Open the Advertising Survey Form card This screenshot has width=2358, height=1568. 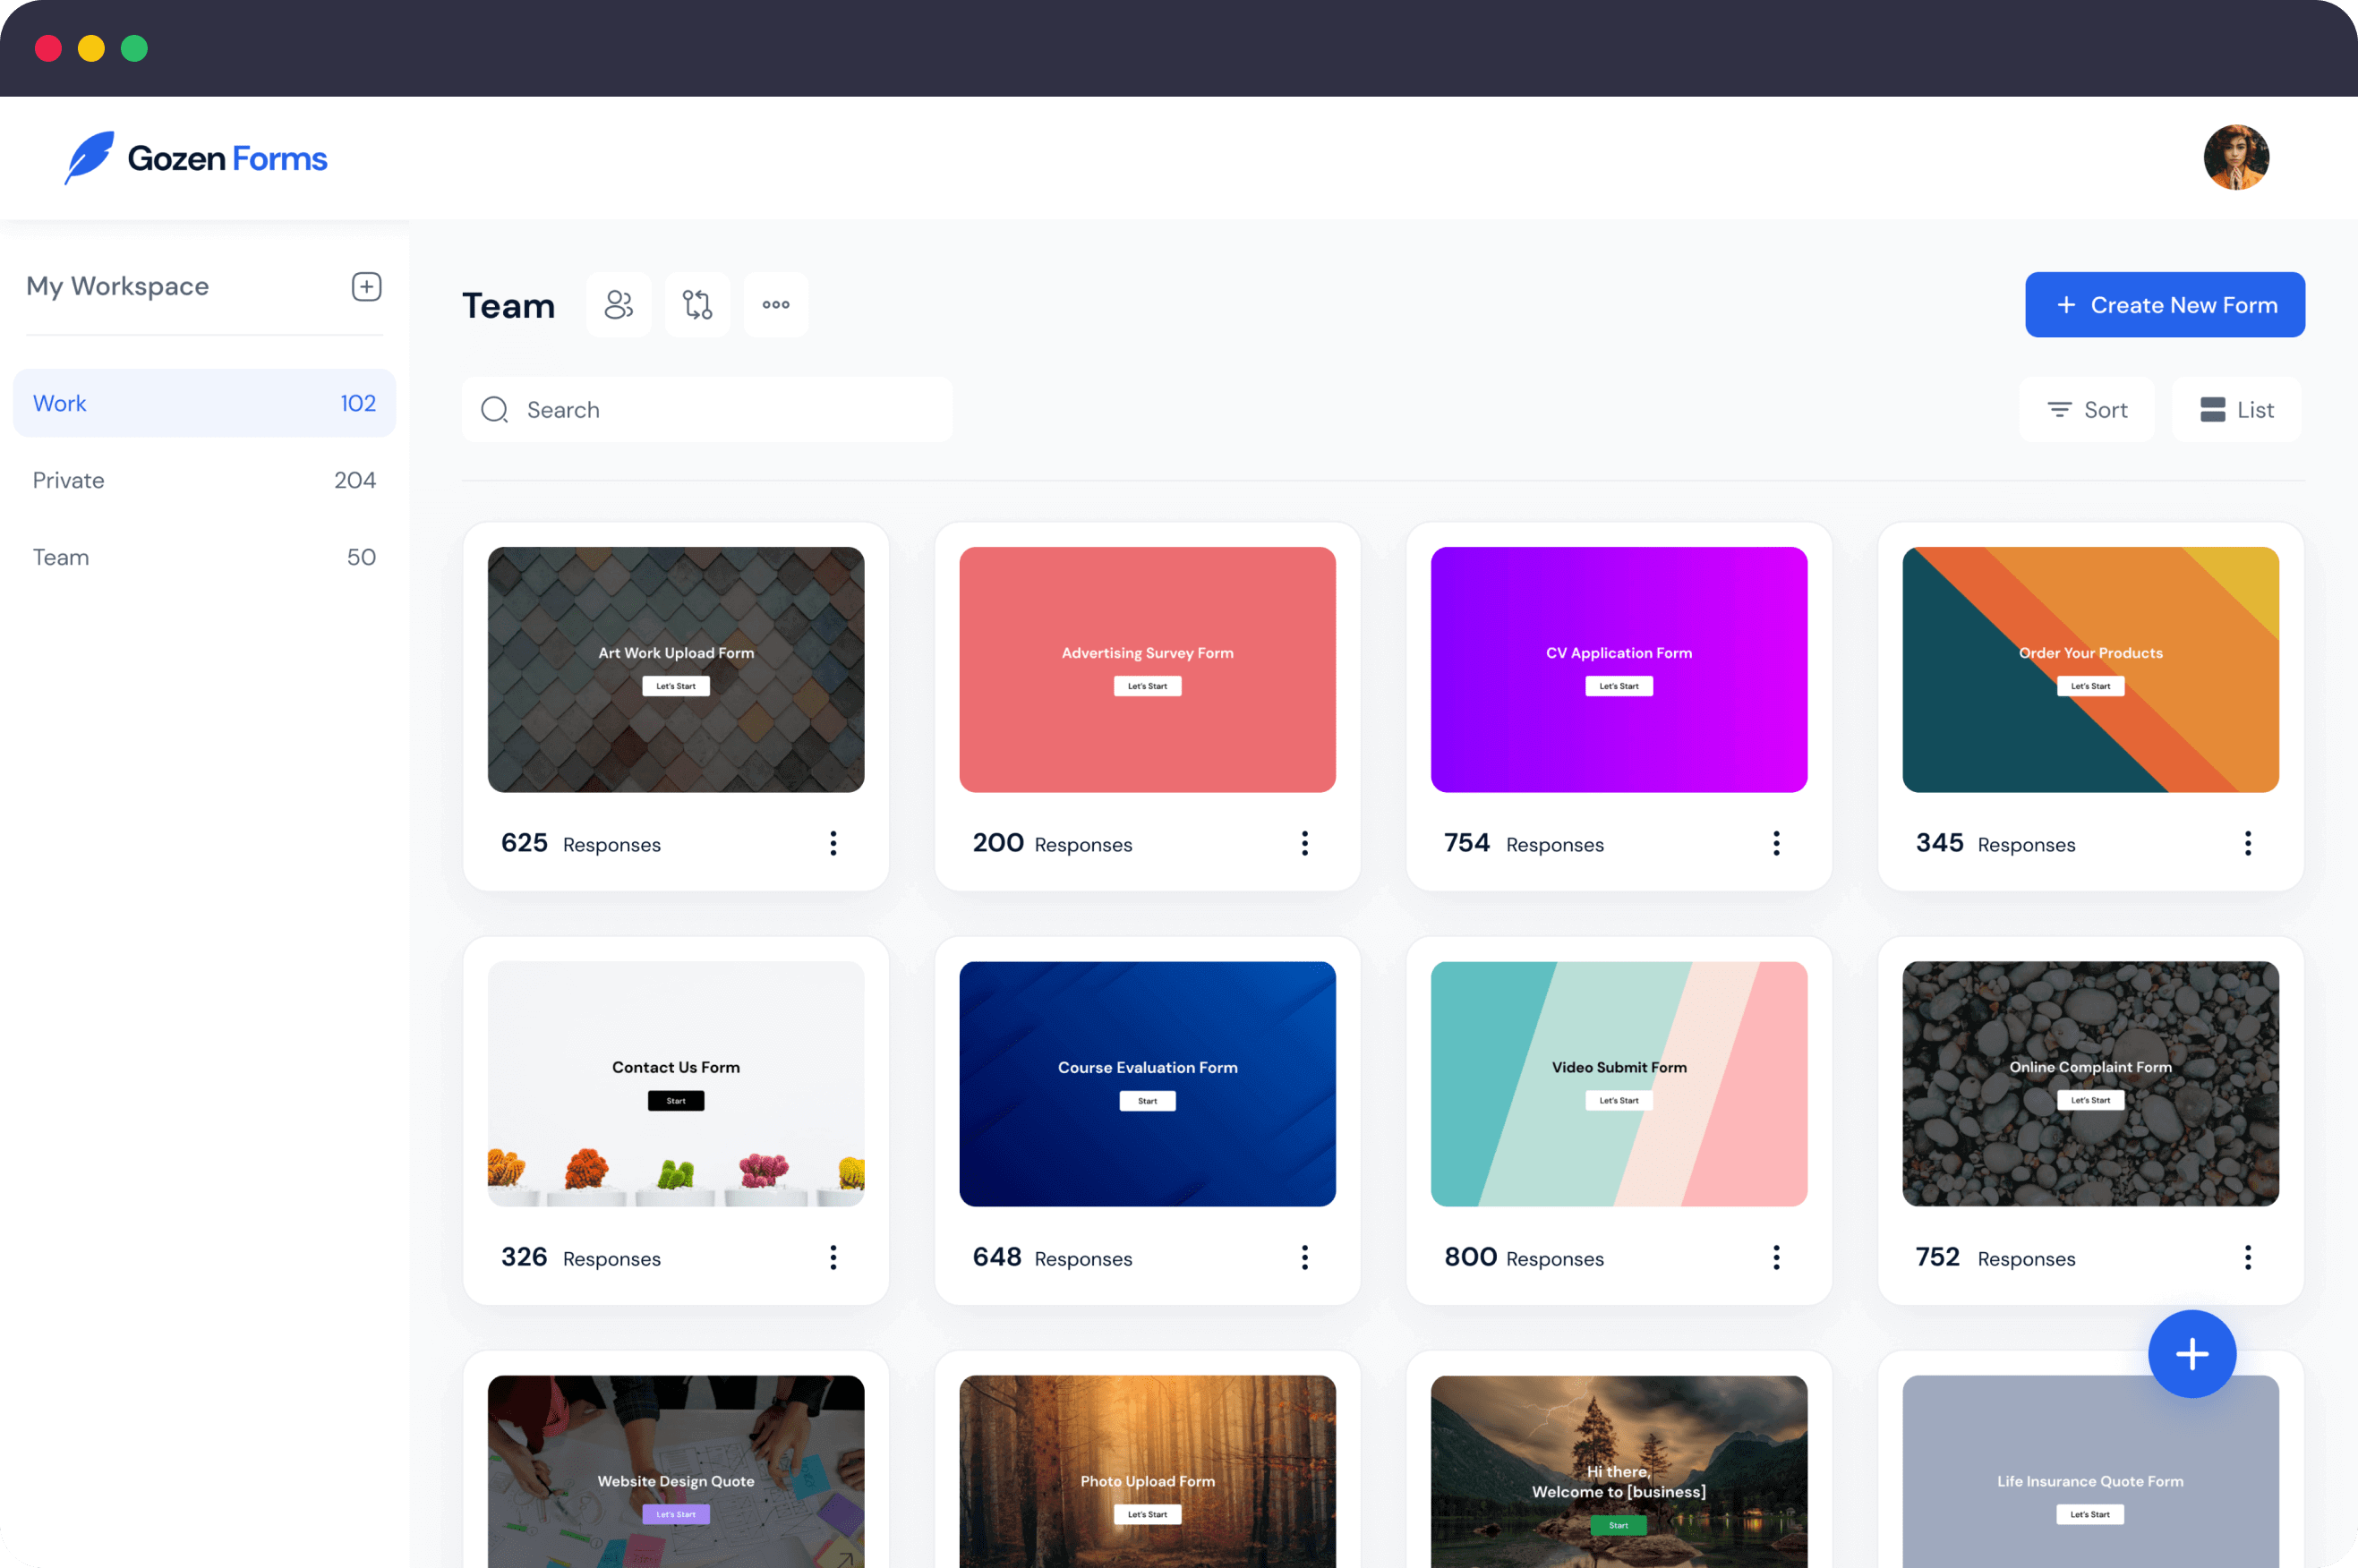(x=1147, y=669)
